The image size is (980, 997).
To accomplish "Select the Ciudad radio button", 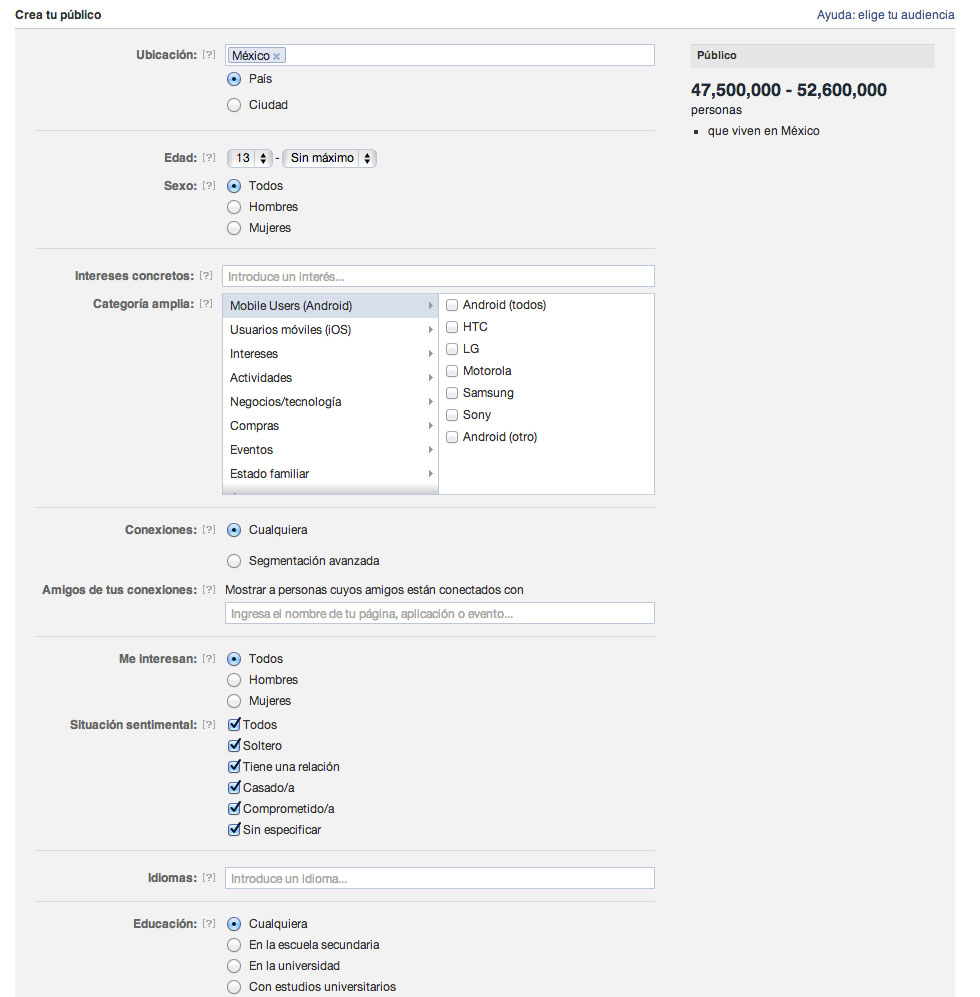I will [x=234, y=105].
